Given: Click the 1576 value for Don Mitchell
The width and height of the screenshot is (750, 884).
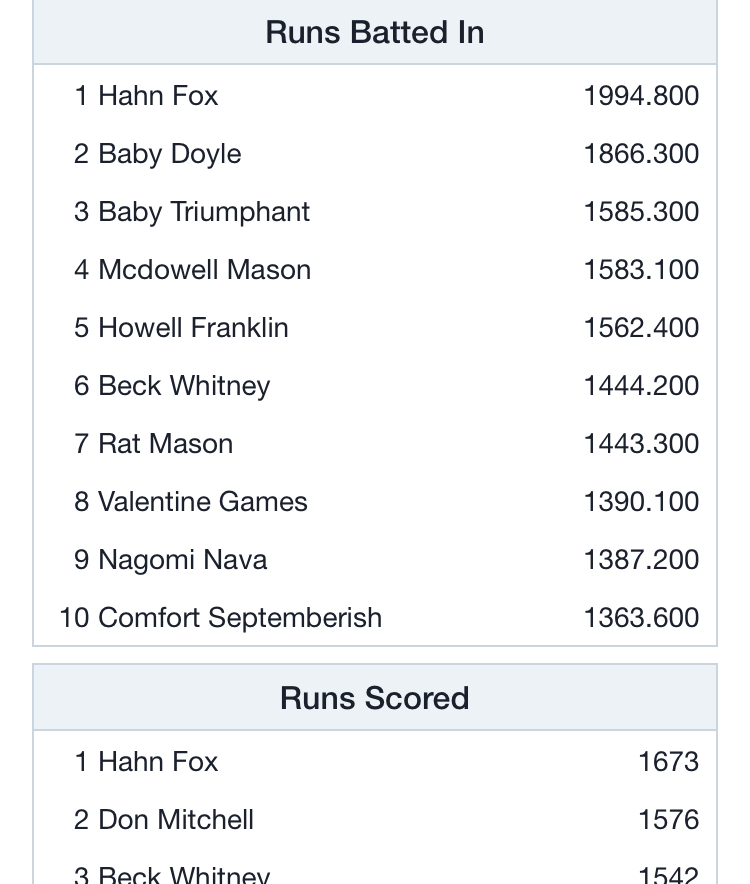Looking at the screenshot, I should click(669, 820).
